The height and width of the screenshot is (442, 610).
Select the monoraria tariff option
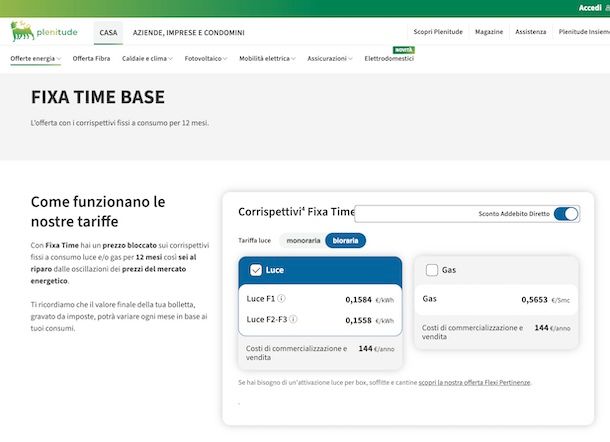[x=303, y=241]
